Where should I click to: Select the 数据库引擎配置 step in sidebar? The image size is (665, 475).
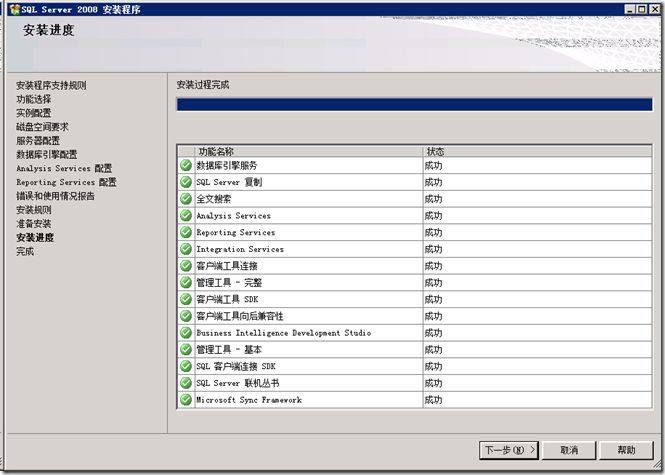click(x=47, y=154)
